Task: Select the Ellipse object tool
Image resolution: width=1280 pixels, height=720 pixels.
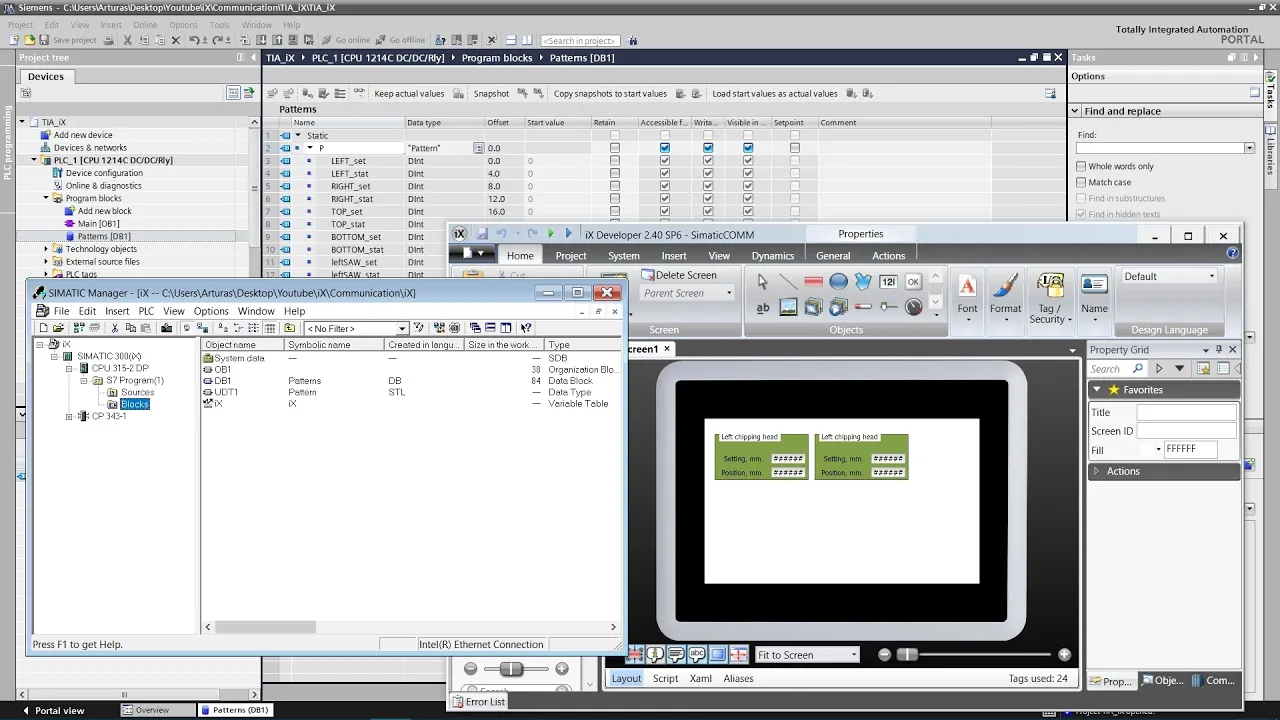Action: coord(838,282)
